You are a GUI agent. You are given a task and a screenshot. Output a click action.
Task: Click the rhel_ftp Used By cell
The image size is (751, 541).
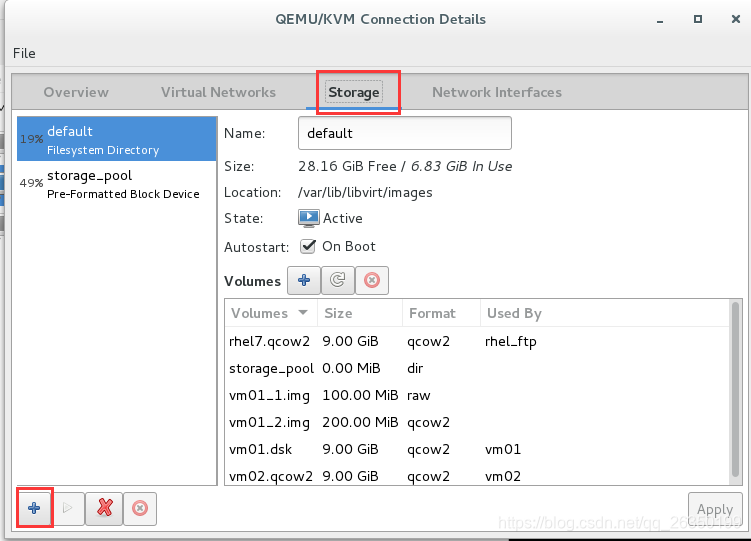pos(511,342)
